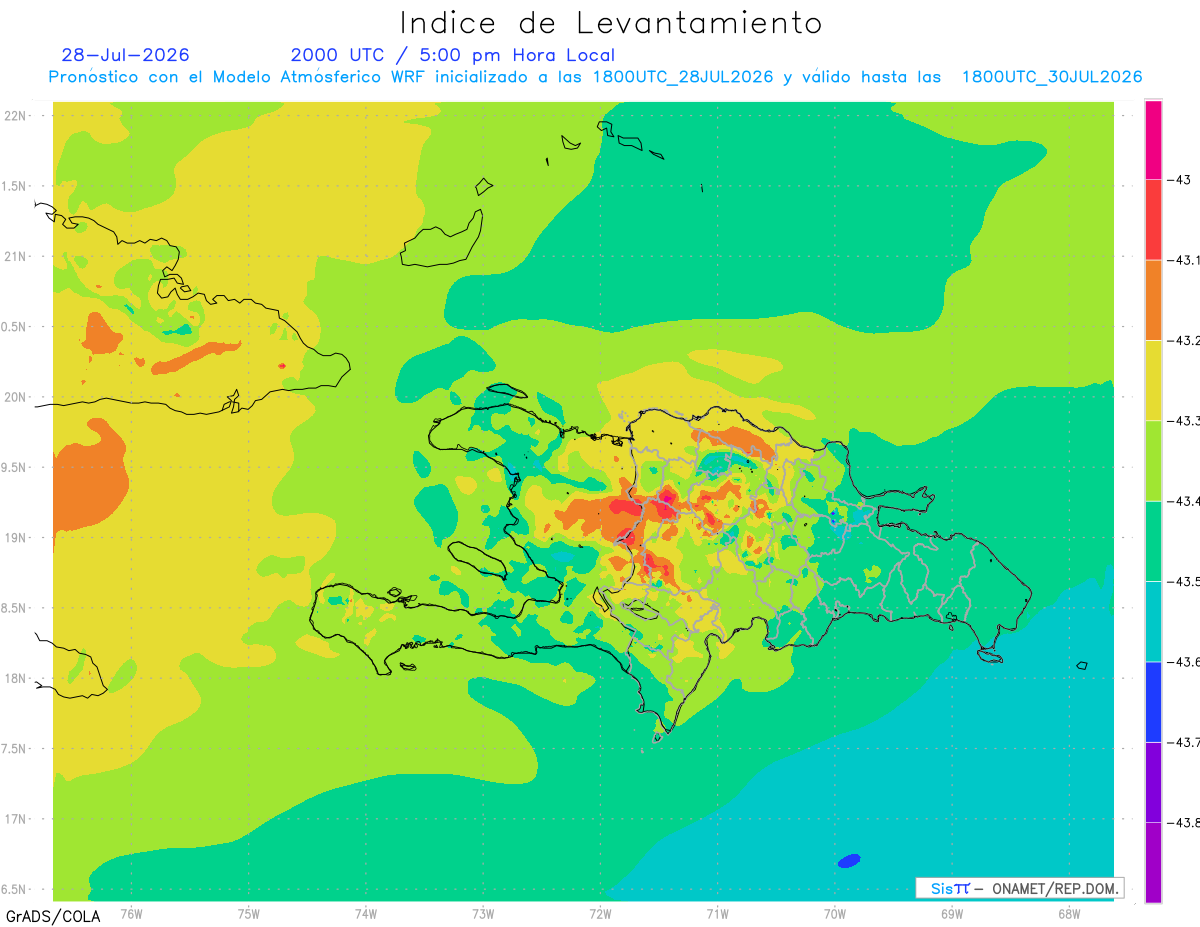Click the '76W' longitude label
The height and width of the screenshot is (927, 1200).
131,913
